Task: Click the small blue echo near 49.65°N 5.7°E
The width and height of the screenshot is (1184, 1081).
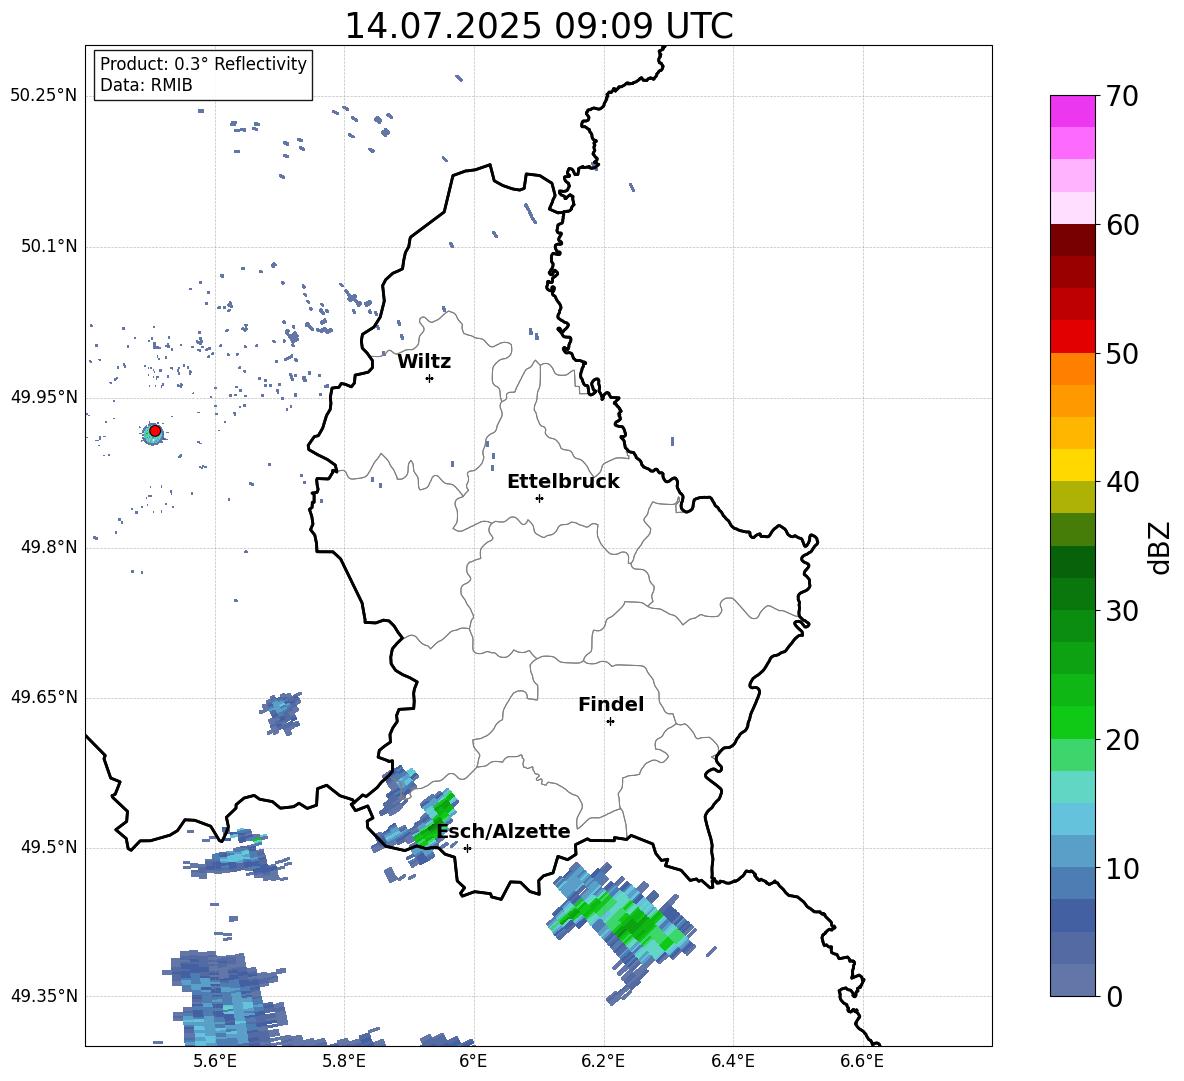Action: tap(282, 713)
